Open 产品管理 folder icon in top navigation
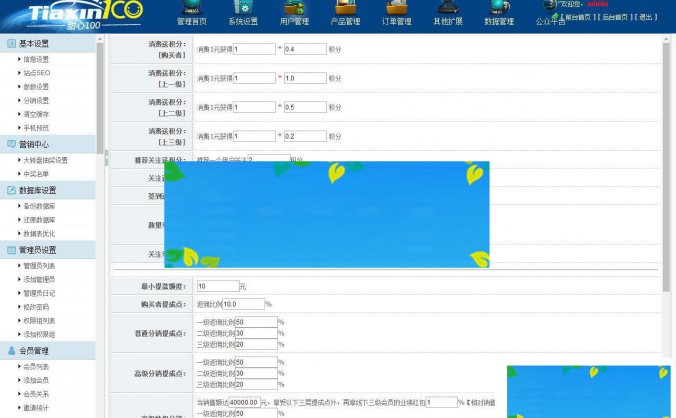The height and width of the screenshot is (418, 676). 345,7
